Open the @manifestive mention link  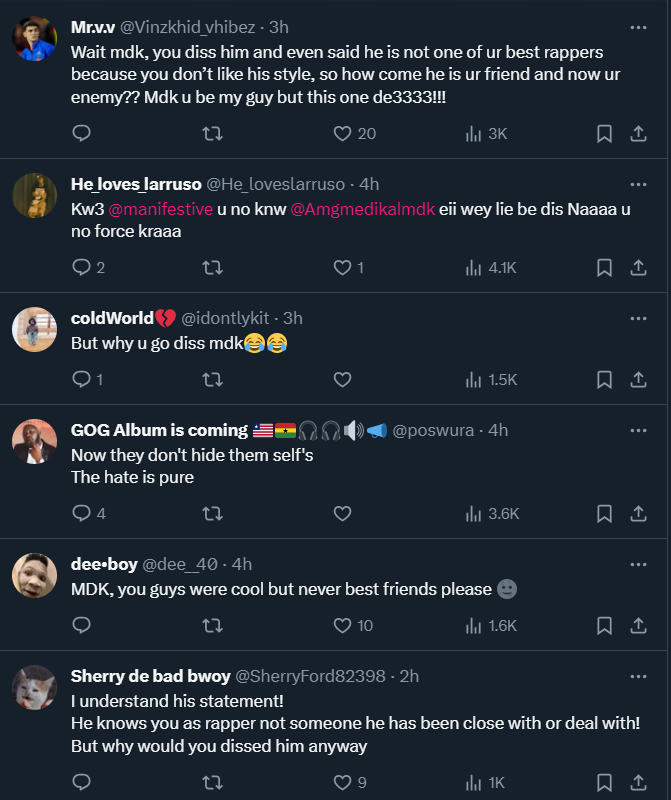(159, 209)
